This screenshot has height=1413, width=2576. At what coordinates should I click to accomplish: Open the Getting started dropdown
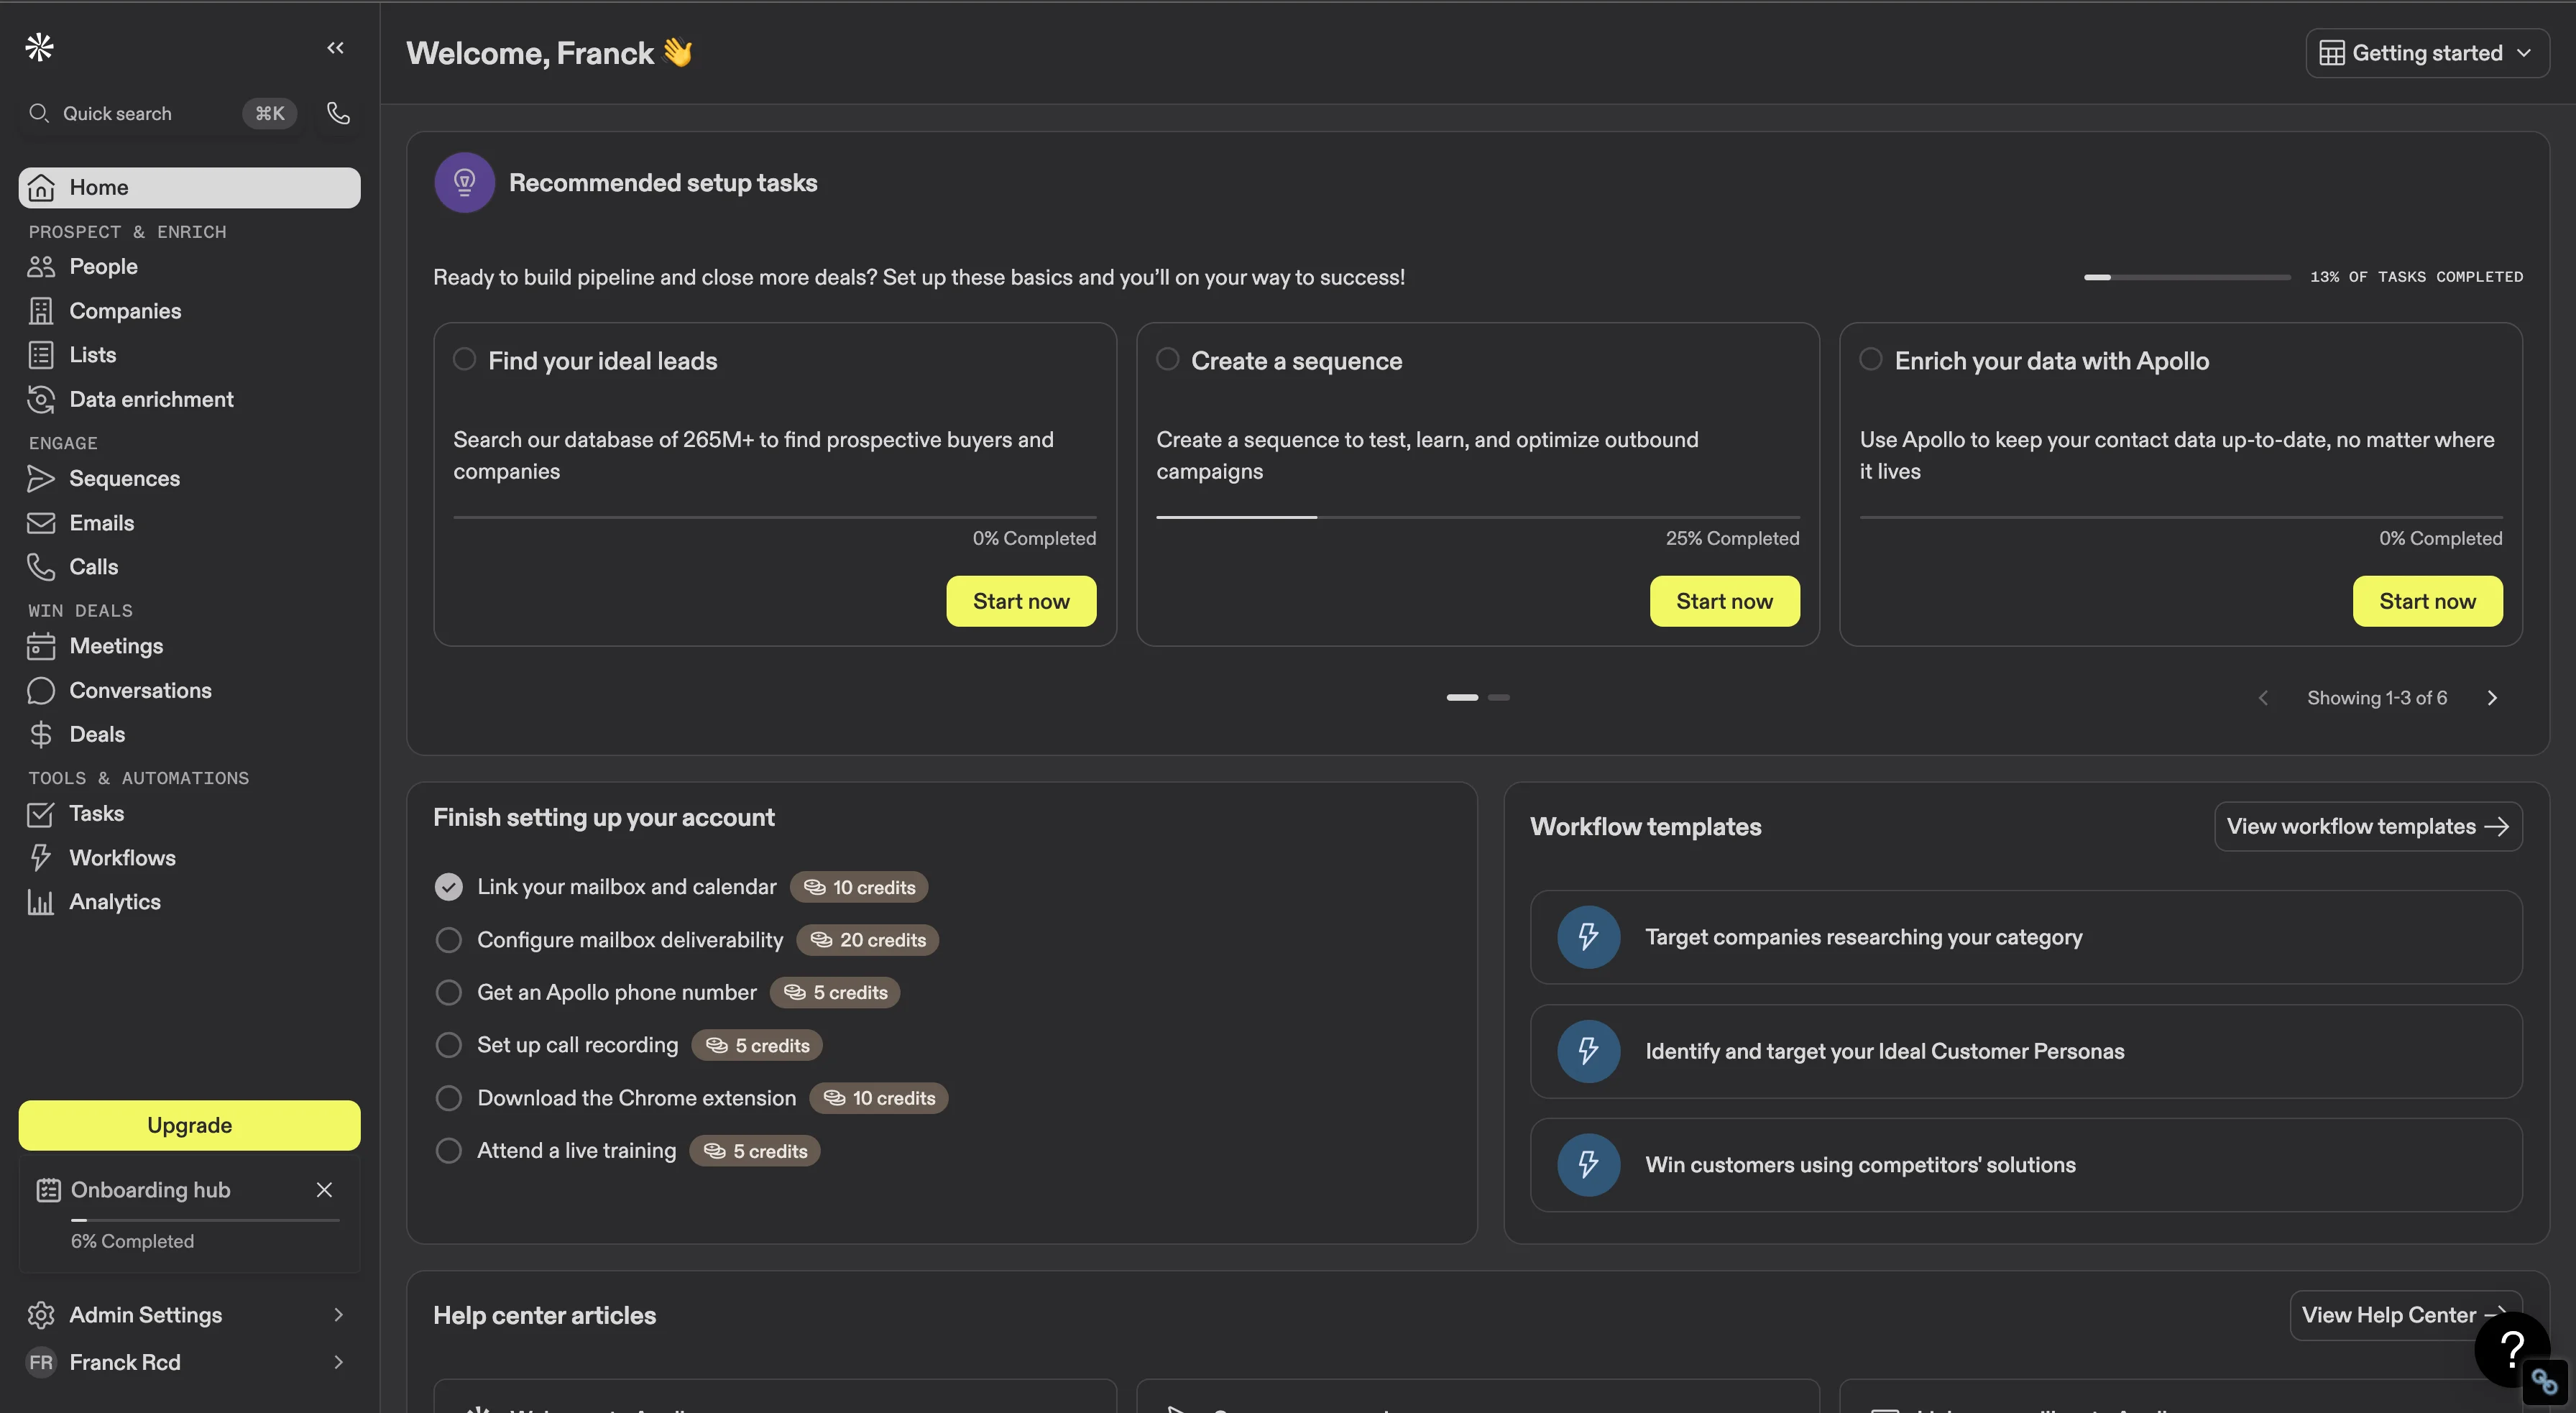(x=2427, y=53)
